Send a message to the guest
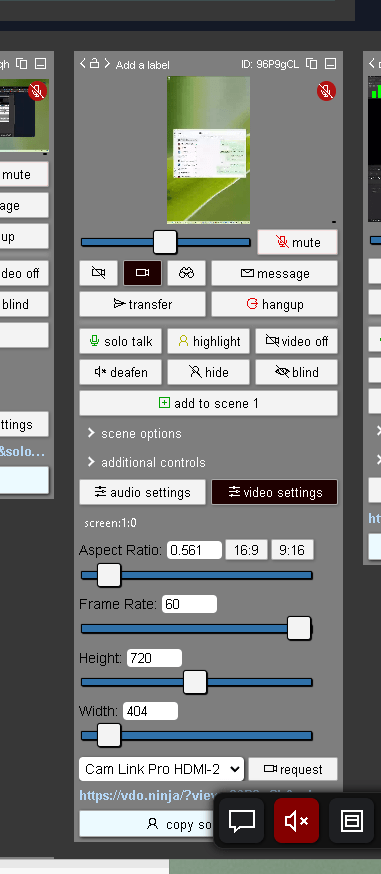 pyautogui.click(x=275, y=273)
